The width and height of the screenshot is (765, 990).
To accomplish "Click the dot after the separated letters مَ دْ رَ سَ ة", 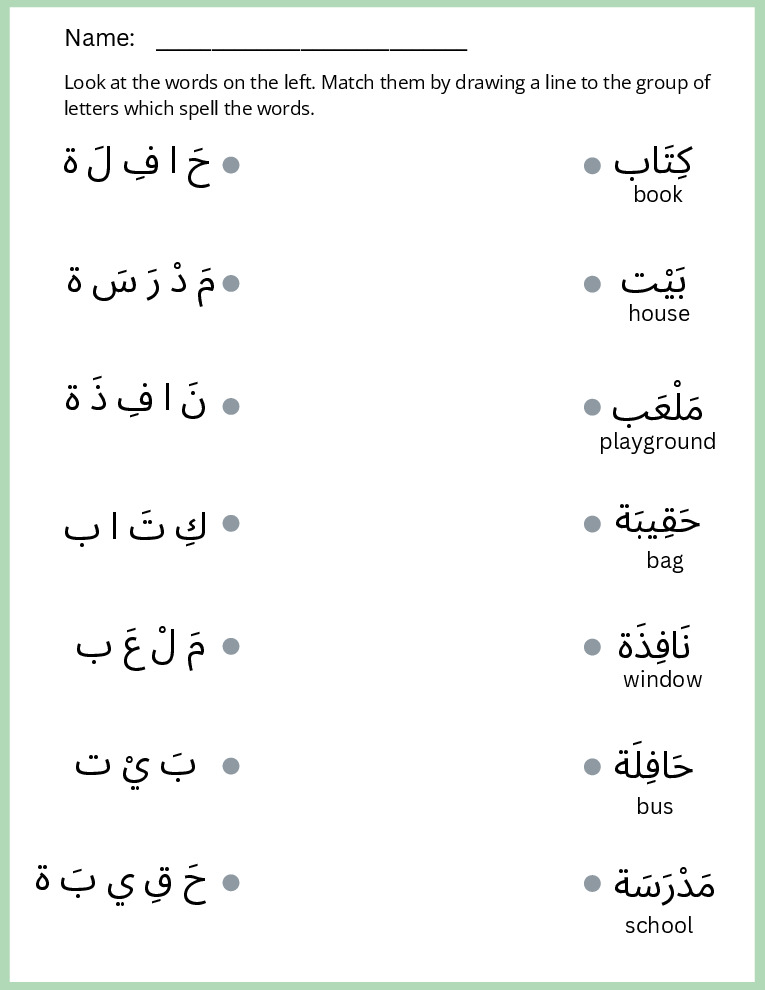I will [231, 284].
